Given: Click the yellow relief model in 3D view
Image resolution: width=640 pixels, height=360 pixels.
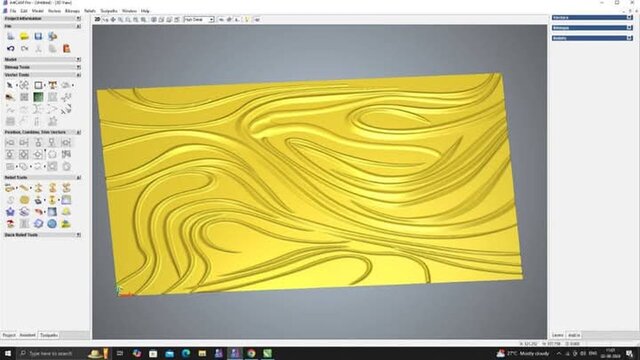Looking at the screenshot, I should tap(310, 184).
